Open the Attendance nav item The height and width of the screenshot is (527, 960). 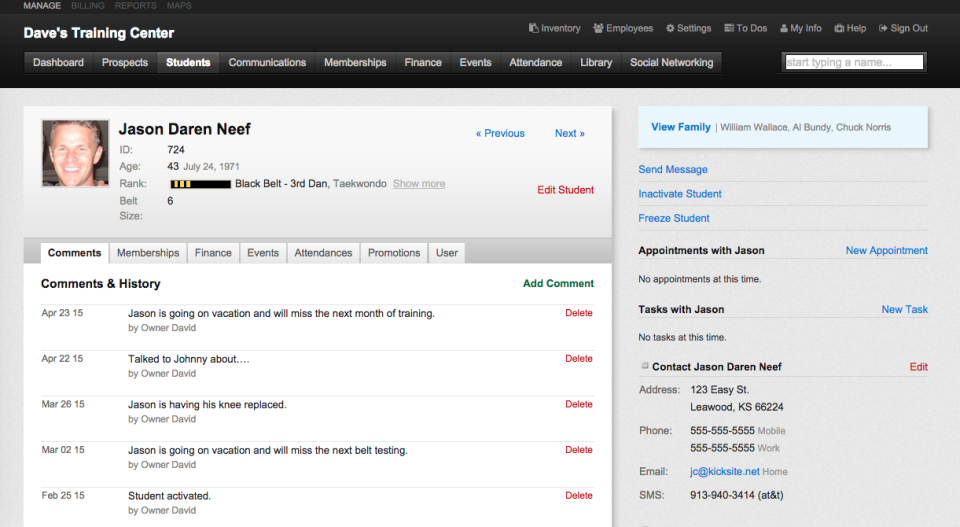(x=536, y=62)
